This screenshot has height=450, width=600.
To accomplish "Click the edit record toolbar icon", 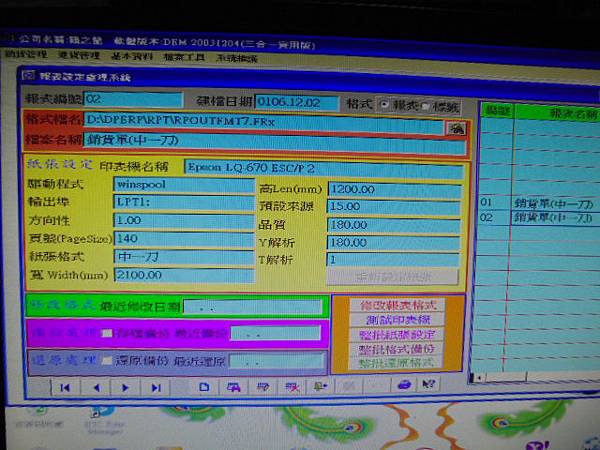I will pyautogui.click(x=263, y=387).
